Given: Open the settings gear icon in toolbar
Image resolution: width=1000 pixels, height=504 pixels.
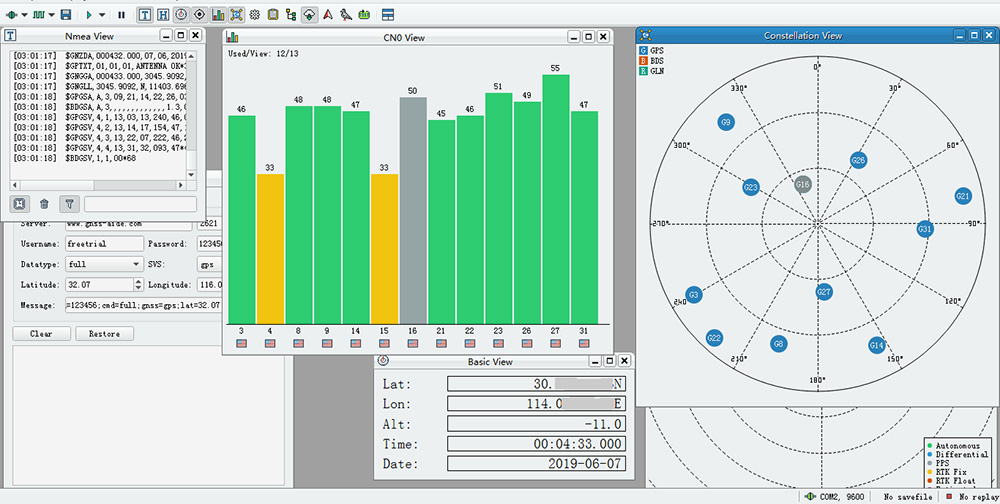Looking at the screenshot, I should tap(254, 15).
